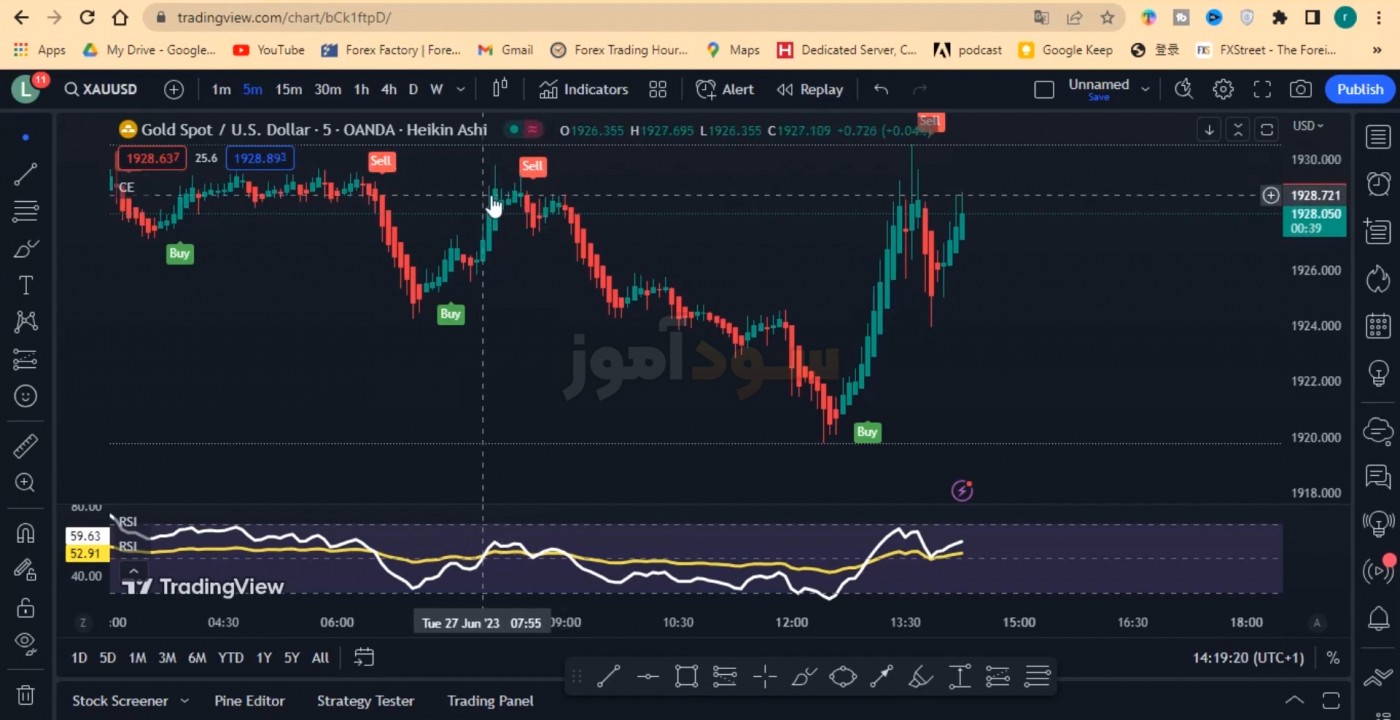Select the Text annotation tool
1400x720 pixels.
coord(26,285)
